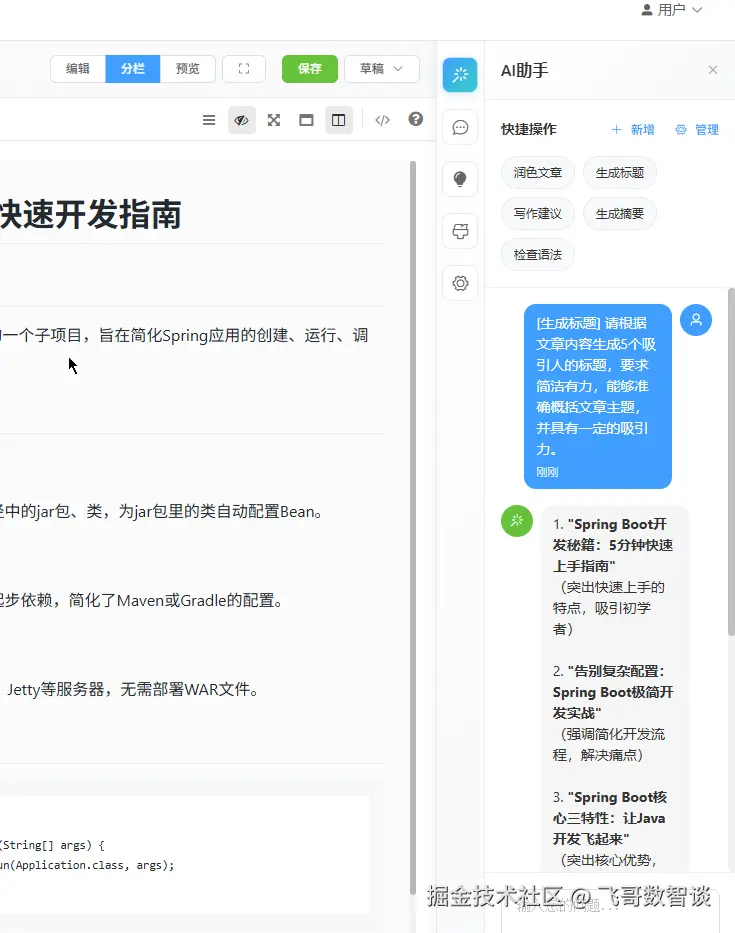Click the help question mark icon
This screenshot has width=735, height=933.
[x=415, y=120]
